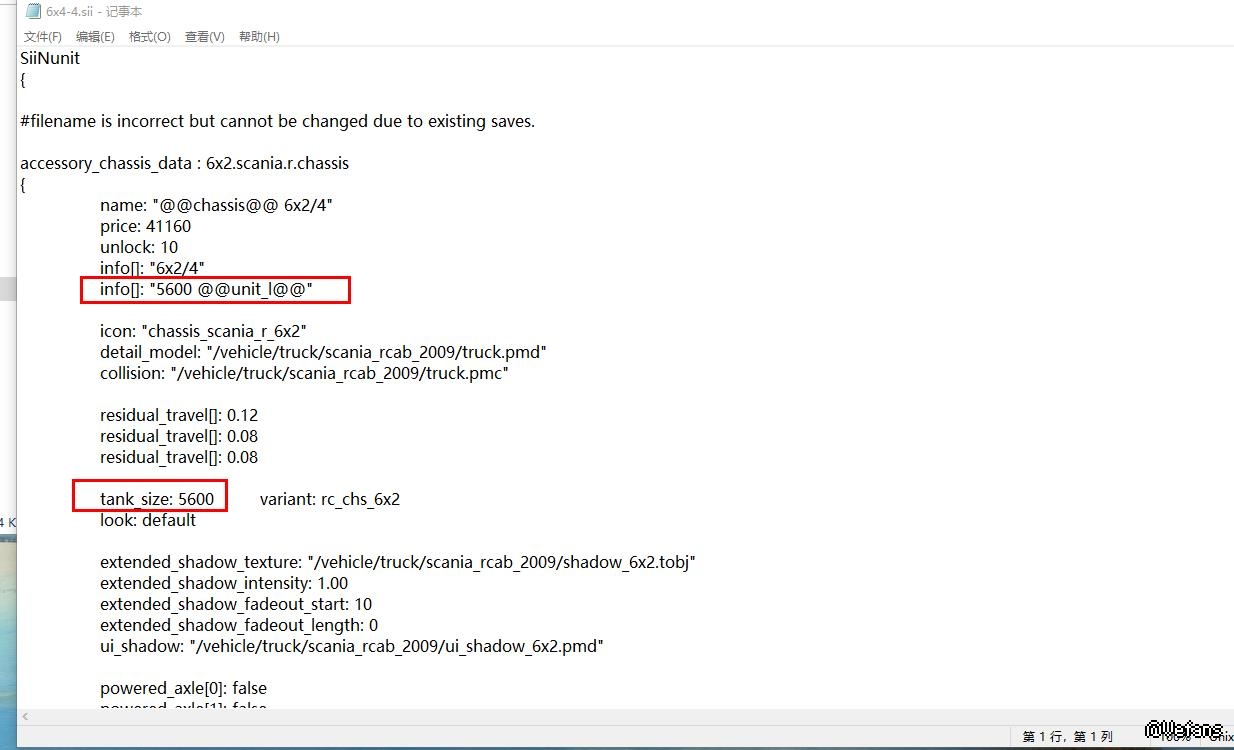Place cursor on the variant: rc_chs_6x2 text

click(329, 499)
